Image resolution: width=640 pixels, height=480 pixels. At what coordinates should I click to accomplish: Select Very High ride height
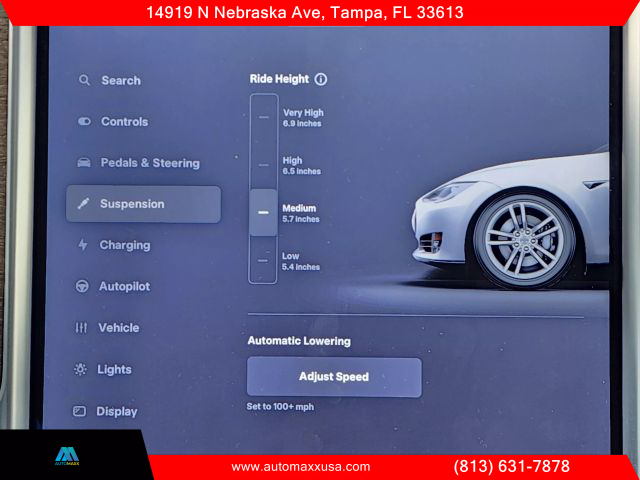click(263, 117)
